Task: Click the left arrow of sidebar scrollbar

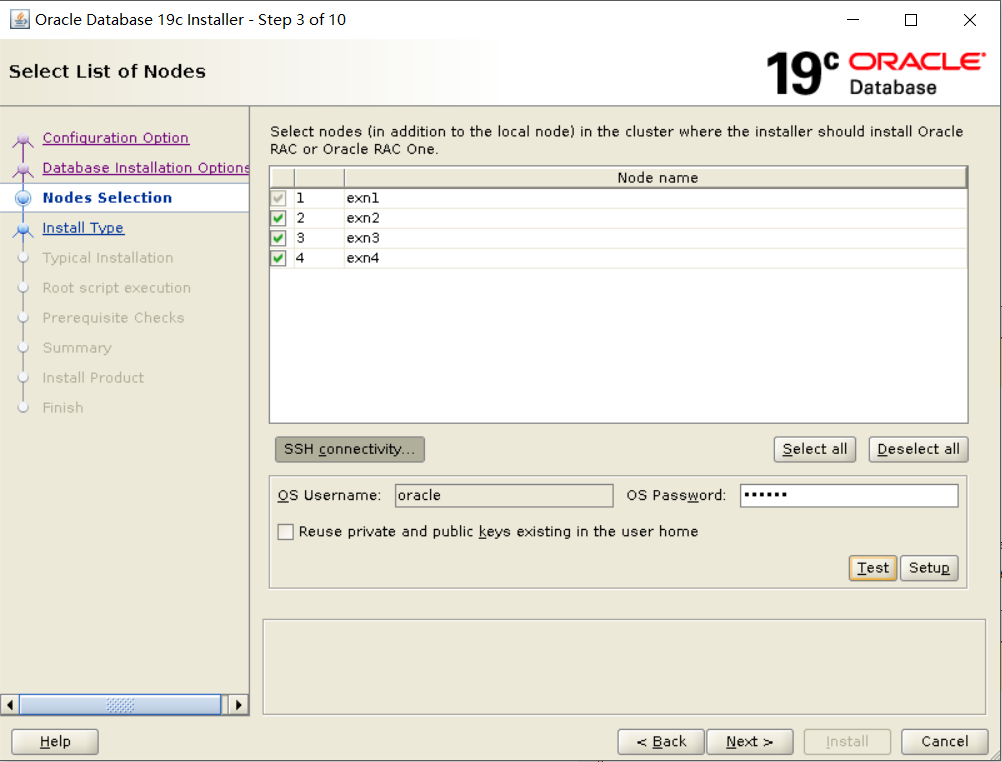Action: 10,705
